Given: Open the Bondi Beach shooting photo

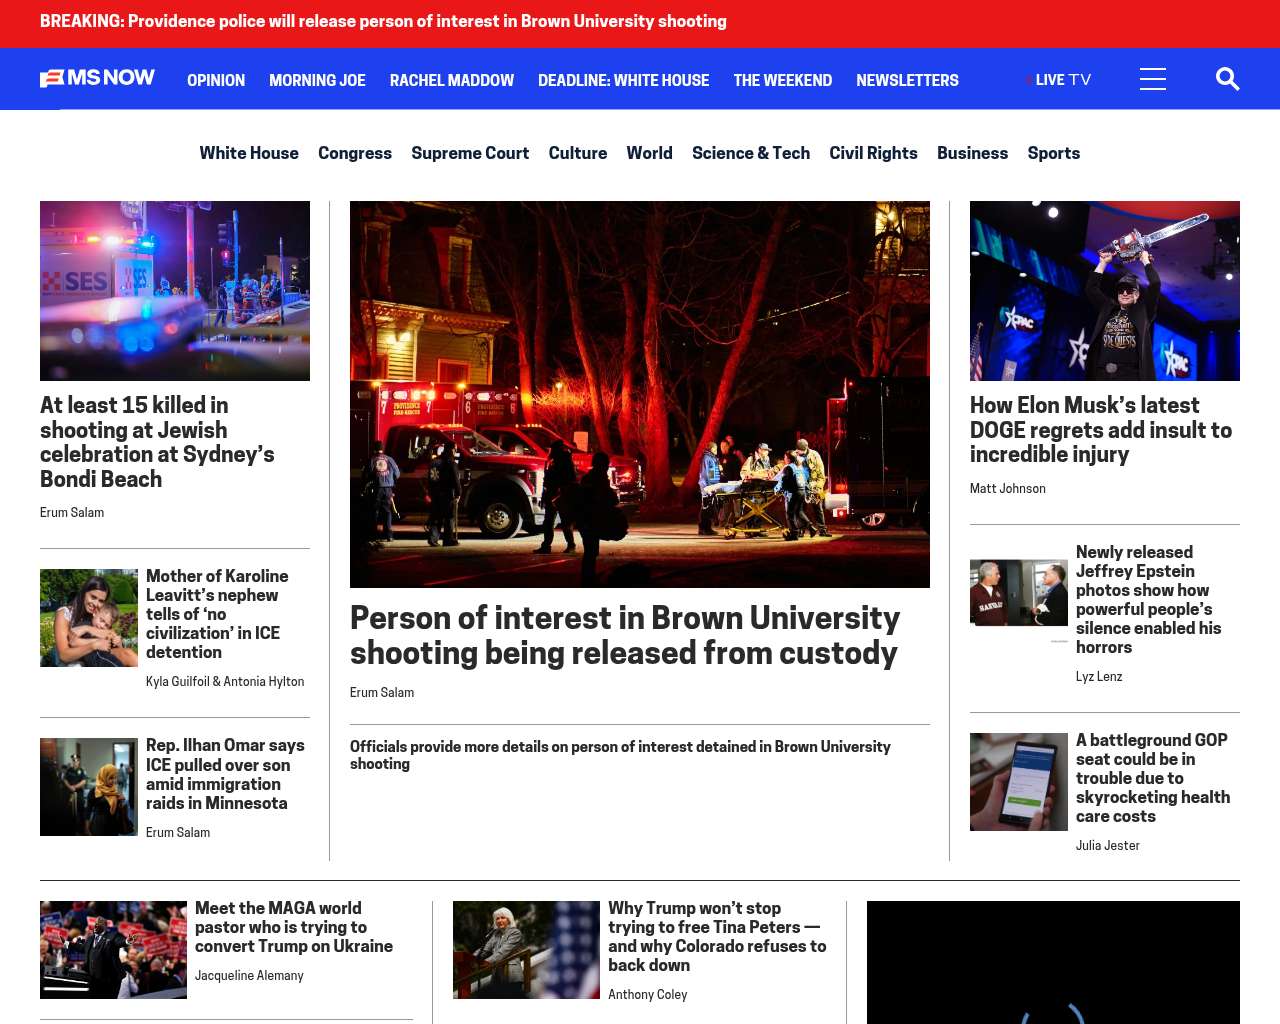Looking at the screenshot, I should (175, 290).
